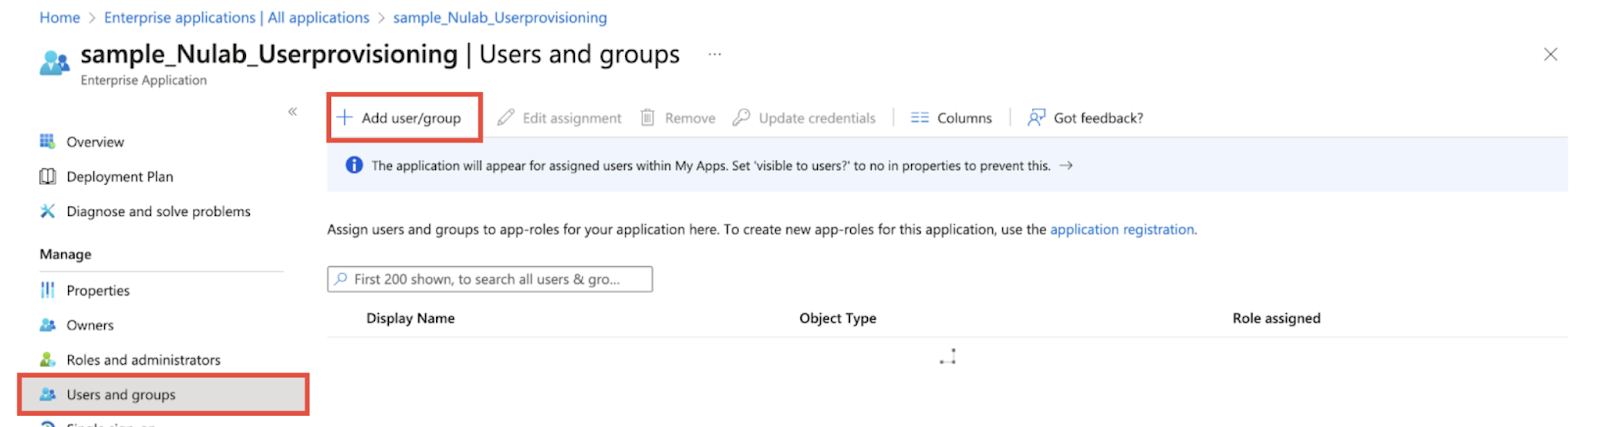Sort by the Display Name column header

click(410, 318)
